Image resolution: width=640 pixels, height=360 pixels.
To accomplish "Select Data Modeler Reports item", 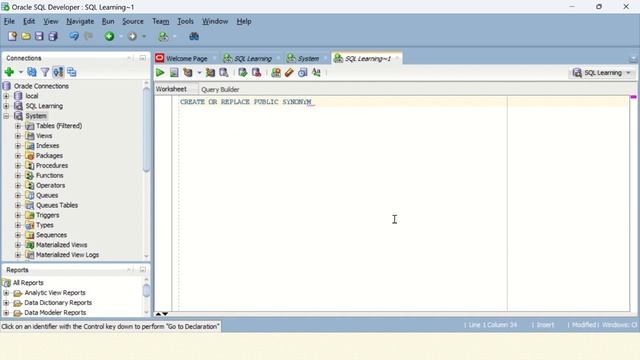I will click(x=55, y=313).
